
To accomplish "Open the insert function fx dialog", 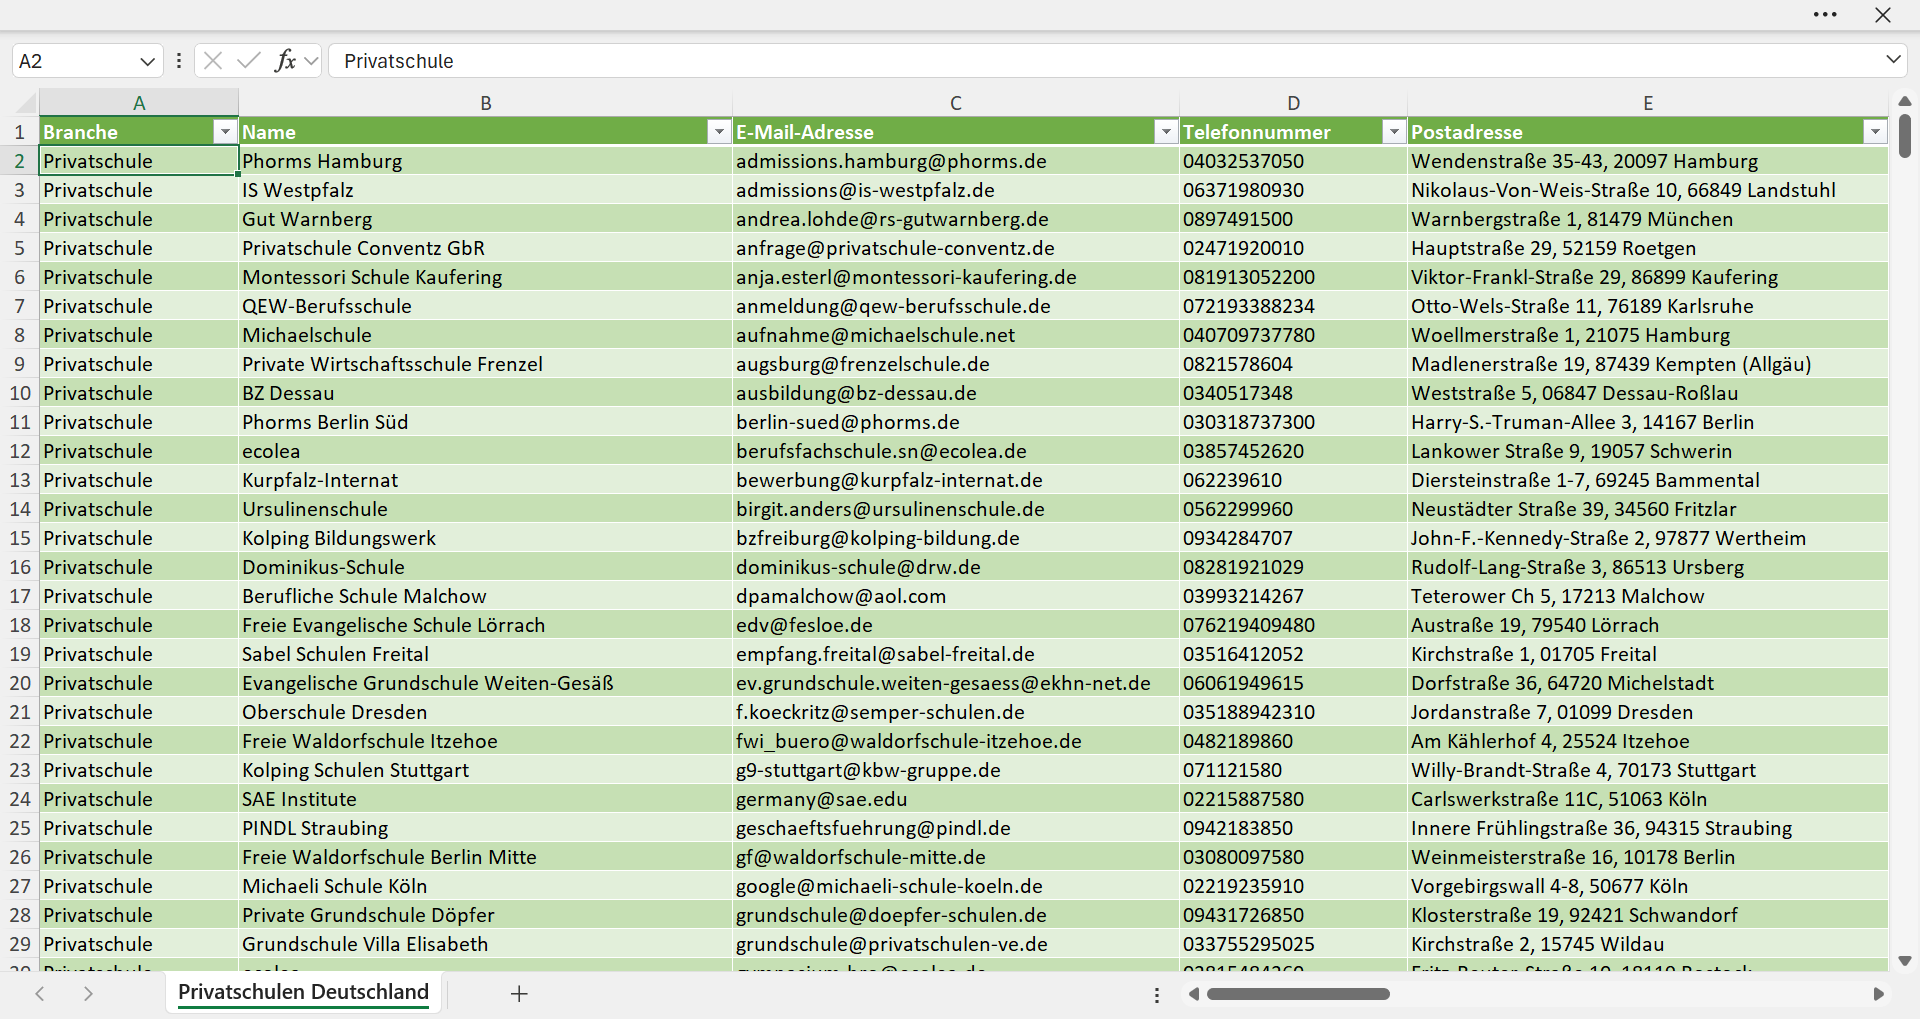I will click(285, 61).
